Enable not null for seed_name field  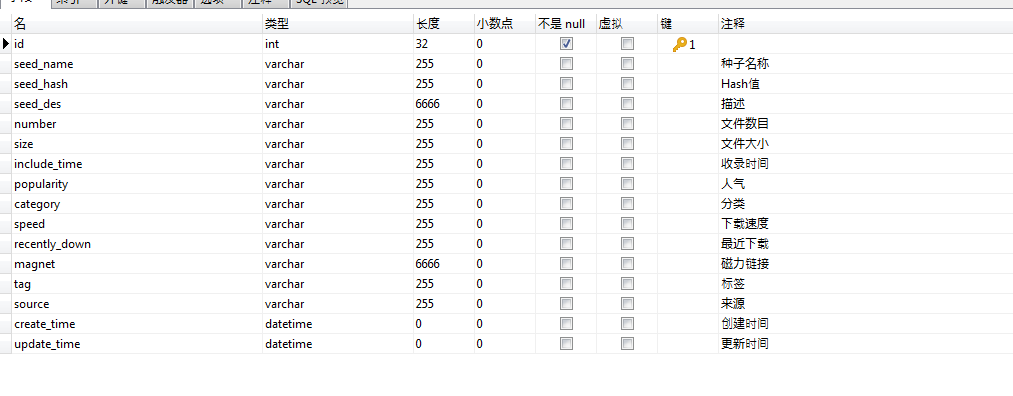coord(567,64)
